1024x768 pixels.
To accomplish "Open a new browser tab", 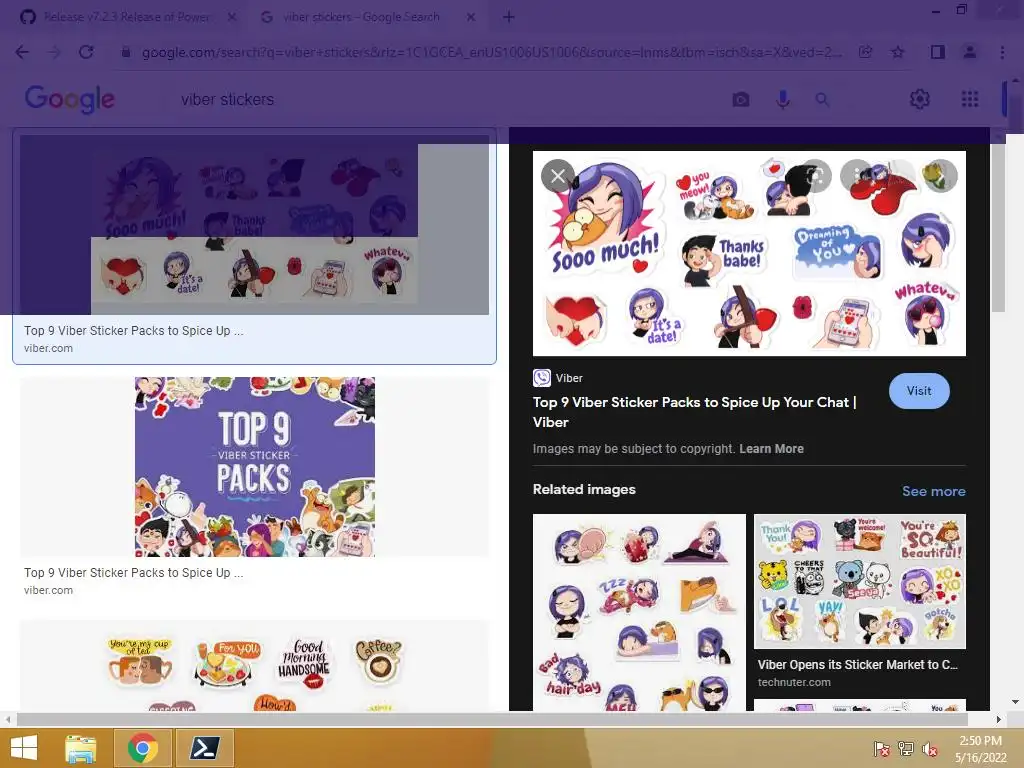I will tap(509, 17).
